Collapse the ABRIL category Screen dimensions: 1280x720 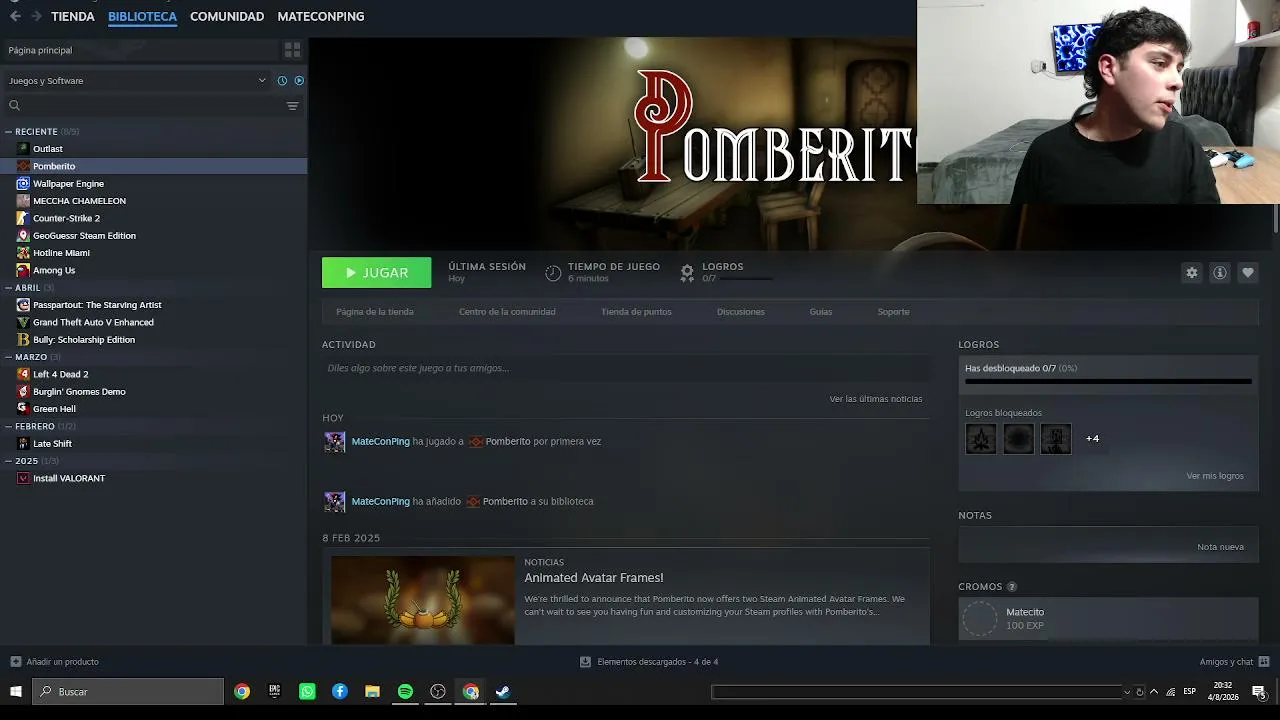pyautogui.click(x=8, y=288)
